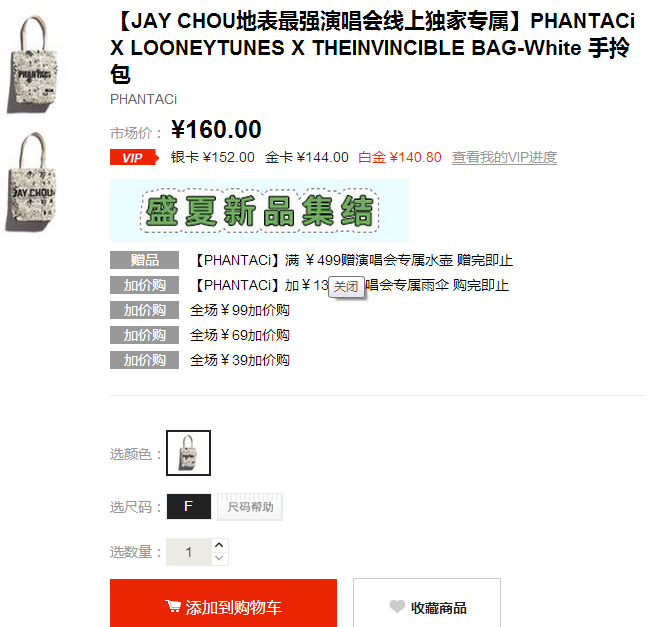Select the first PHANTACi bag thumbnail
The height and width of the screenshot is (627, 649).
pos(32,64)
